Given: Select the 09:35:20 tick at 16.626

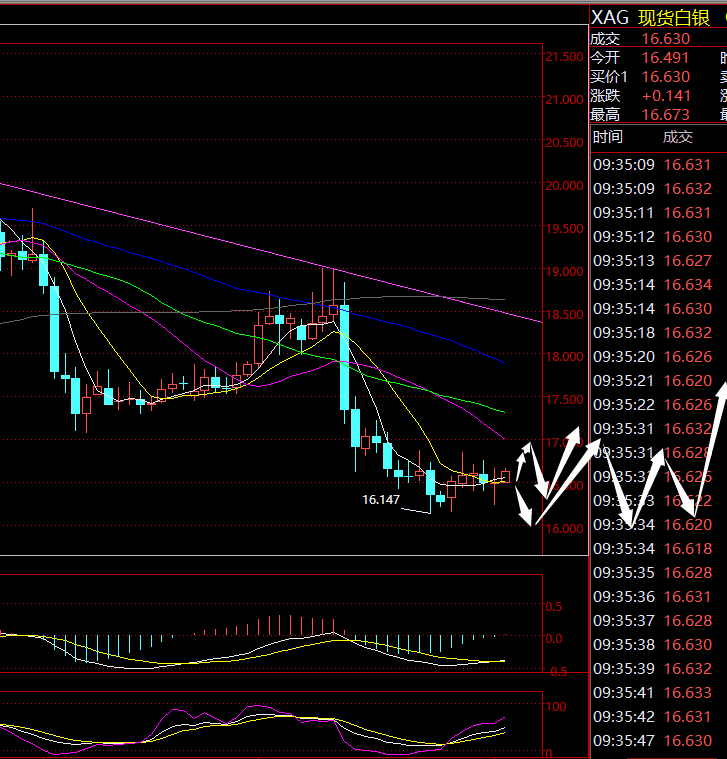Looking at the screenshot, I should click(652, 357).
